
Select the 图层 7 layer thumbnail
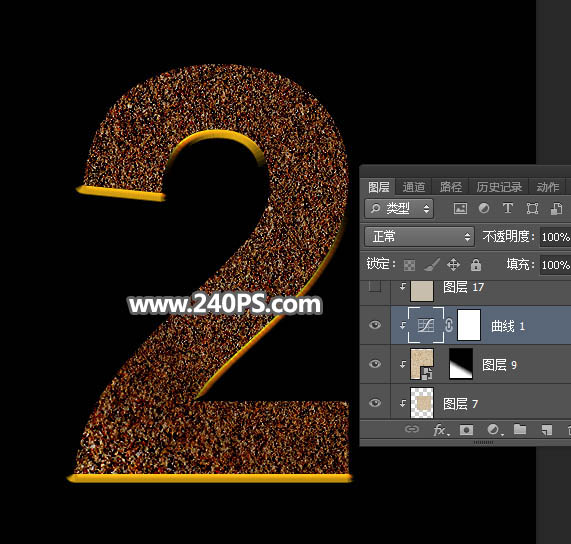pyautogui.click(x=422, y=403)
